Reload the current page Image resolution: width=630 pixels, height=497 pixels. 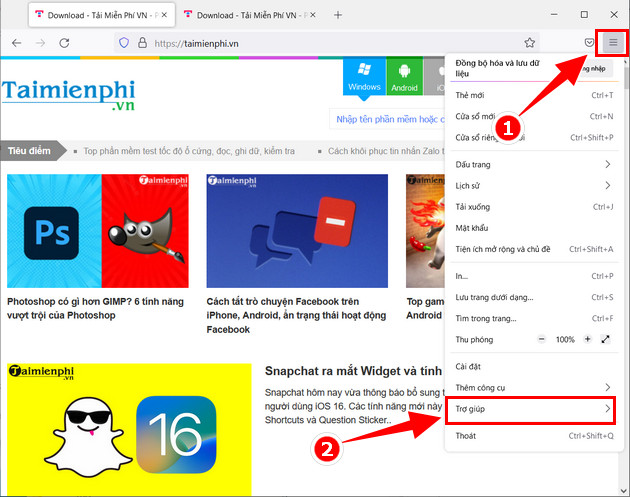[64, 43]
